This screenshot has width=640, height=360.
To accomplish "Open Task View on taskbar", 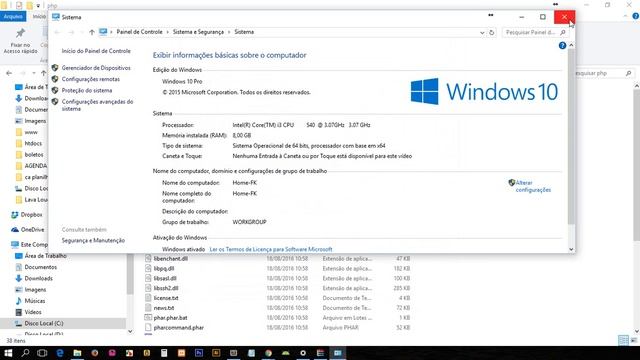I will (42, 353).
